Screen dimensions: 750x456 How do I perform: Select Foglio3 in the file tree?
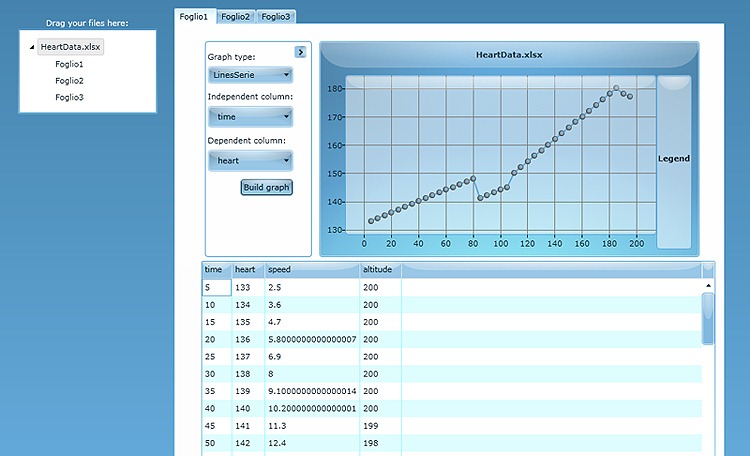pyautogui.click(x=69, y=97)
